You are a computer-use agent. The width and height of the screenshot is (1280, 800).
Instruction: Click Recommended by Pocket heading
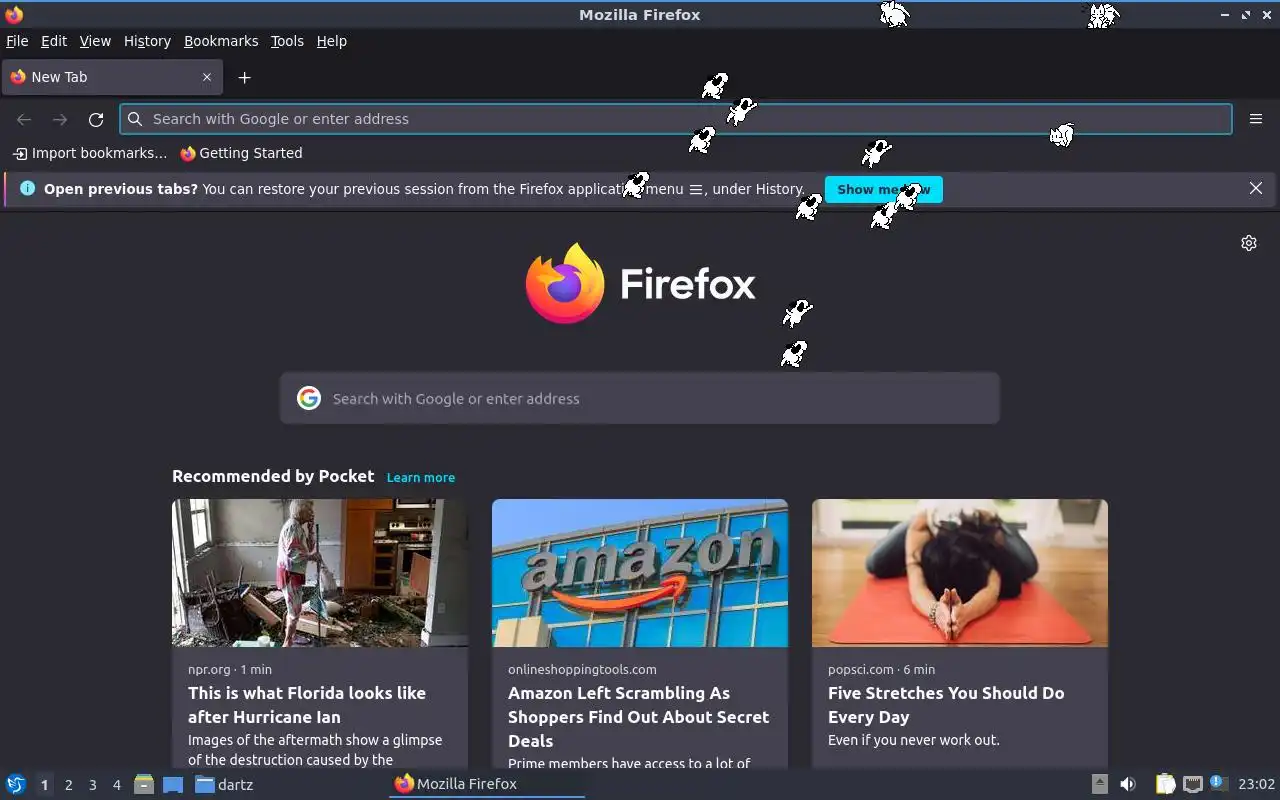point(273,476)
